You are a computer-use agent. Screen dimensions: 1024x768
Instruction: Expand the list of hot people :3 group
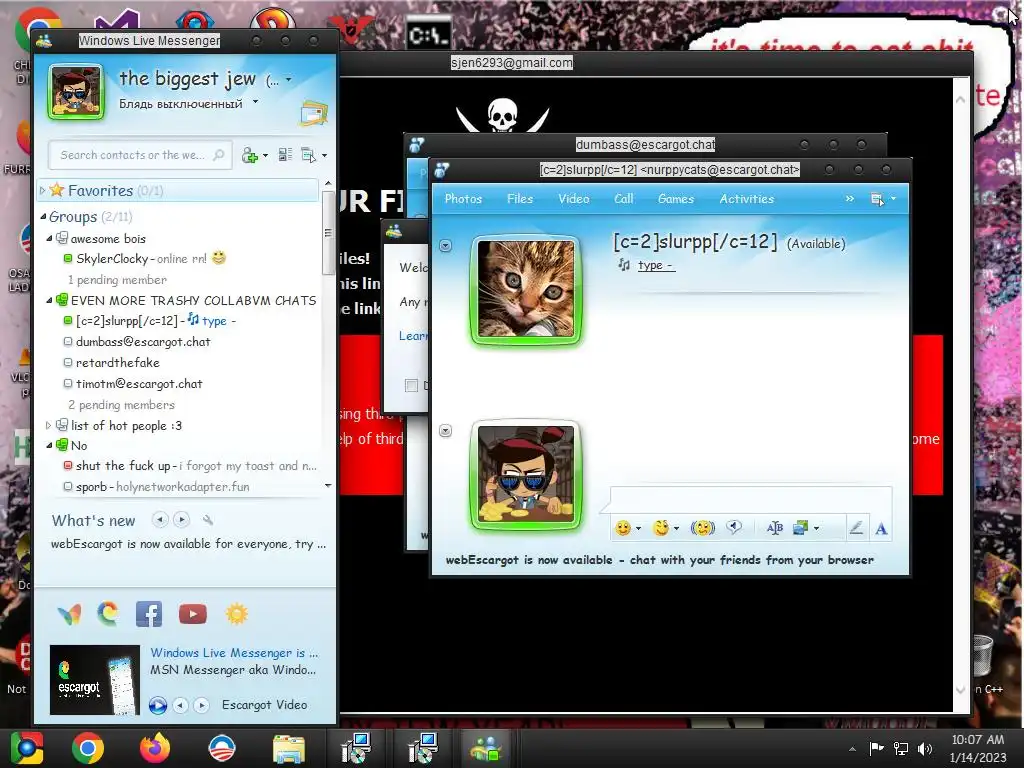pyautogui.click(x=48, y=425)
